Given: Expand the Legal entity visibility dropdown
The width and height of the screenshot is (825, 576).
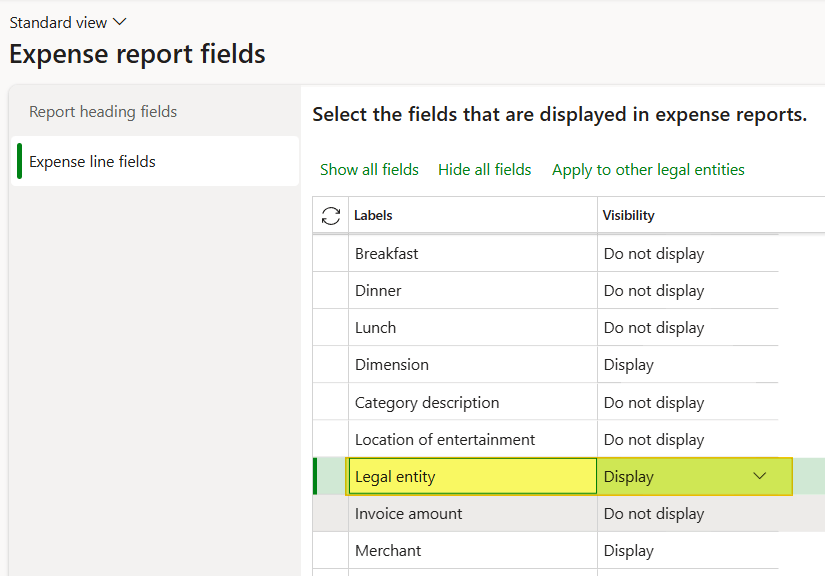Looking at the screenshot, I should point(759,476).
